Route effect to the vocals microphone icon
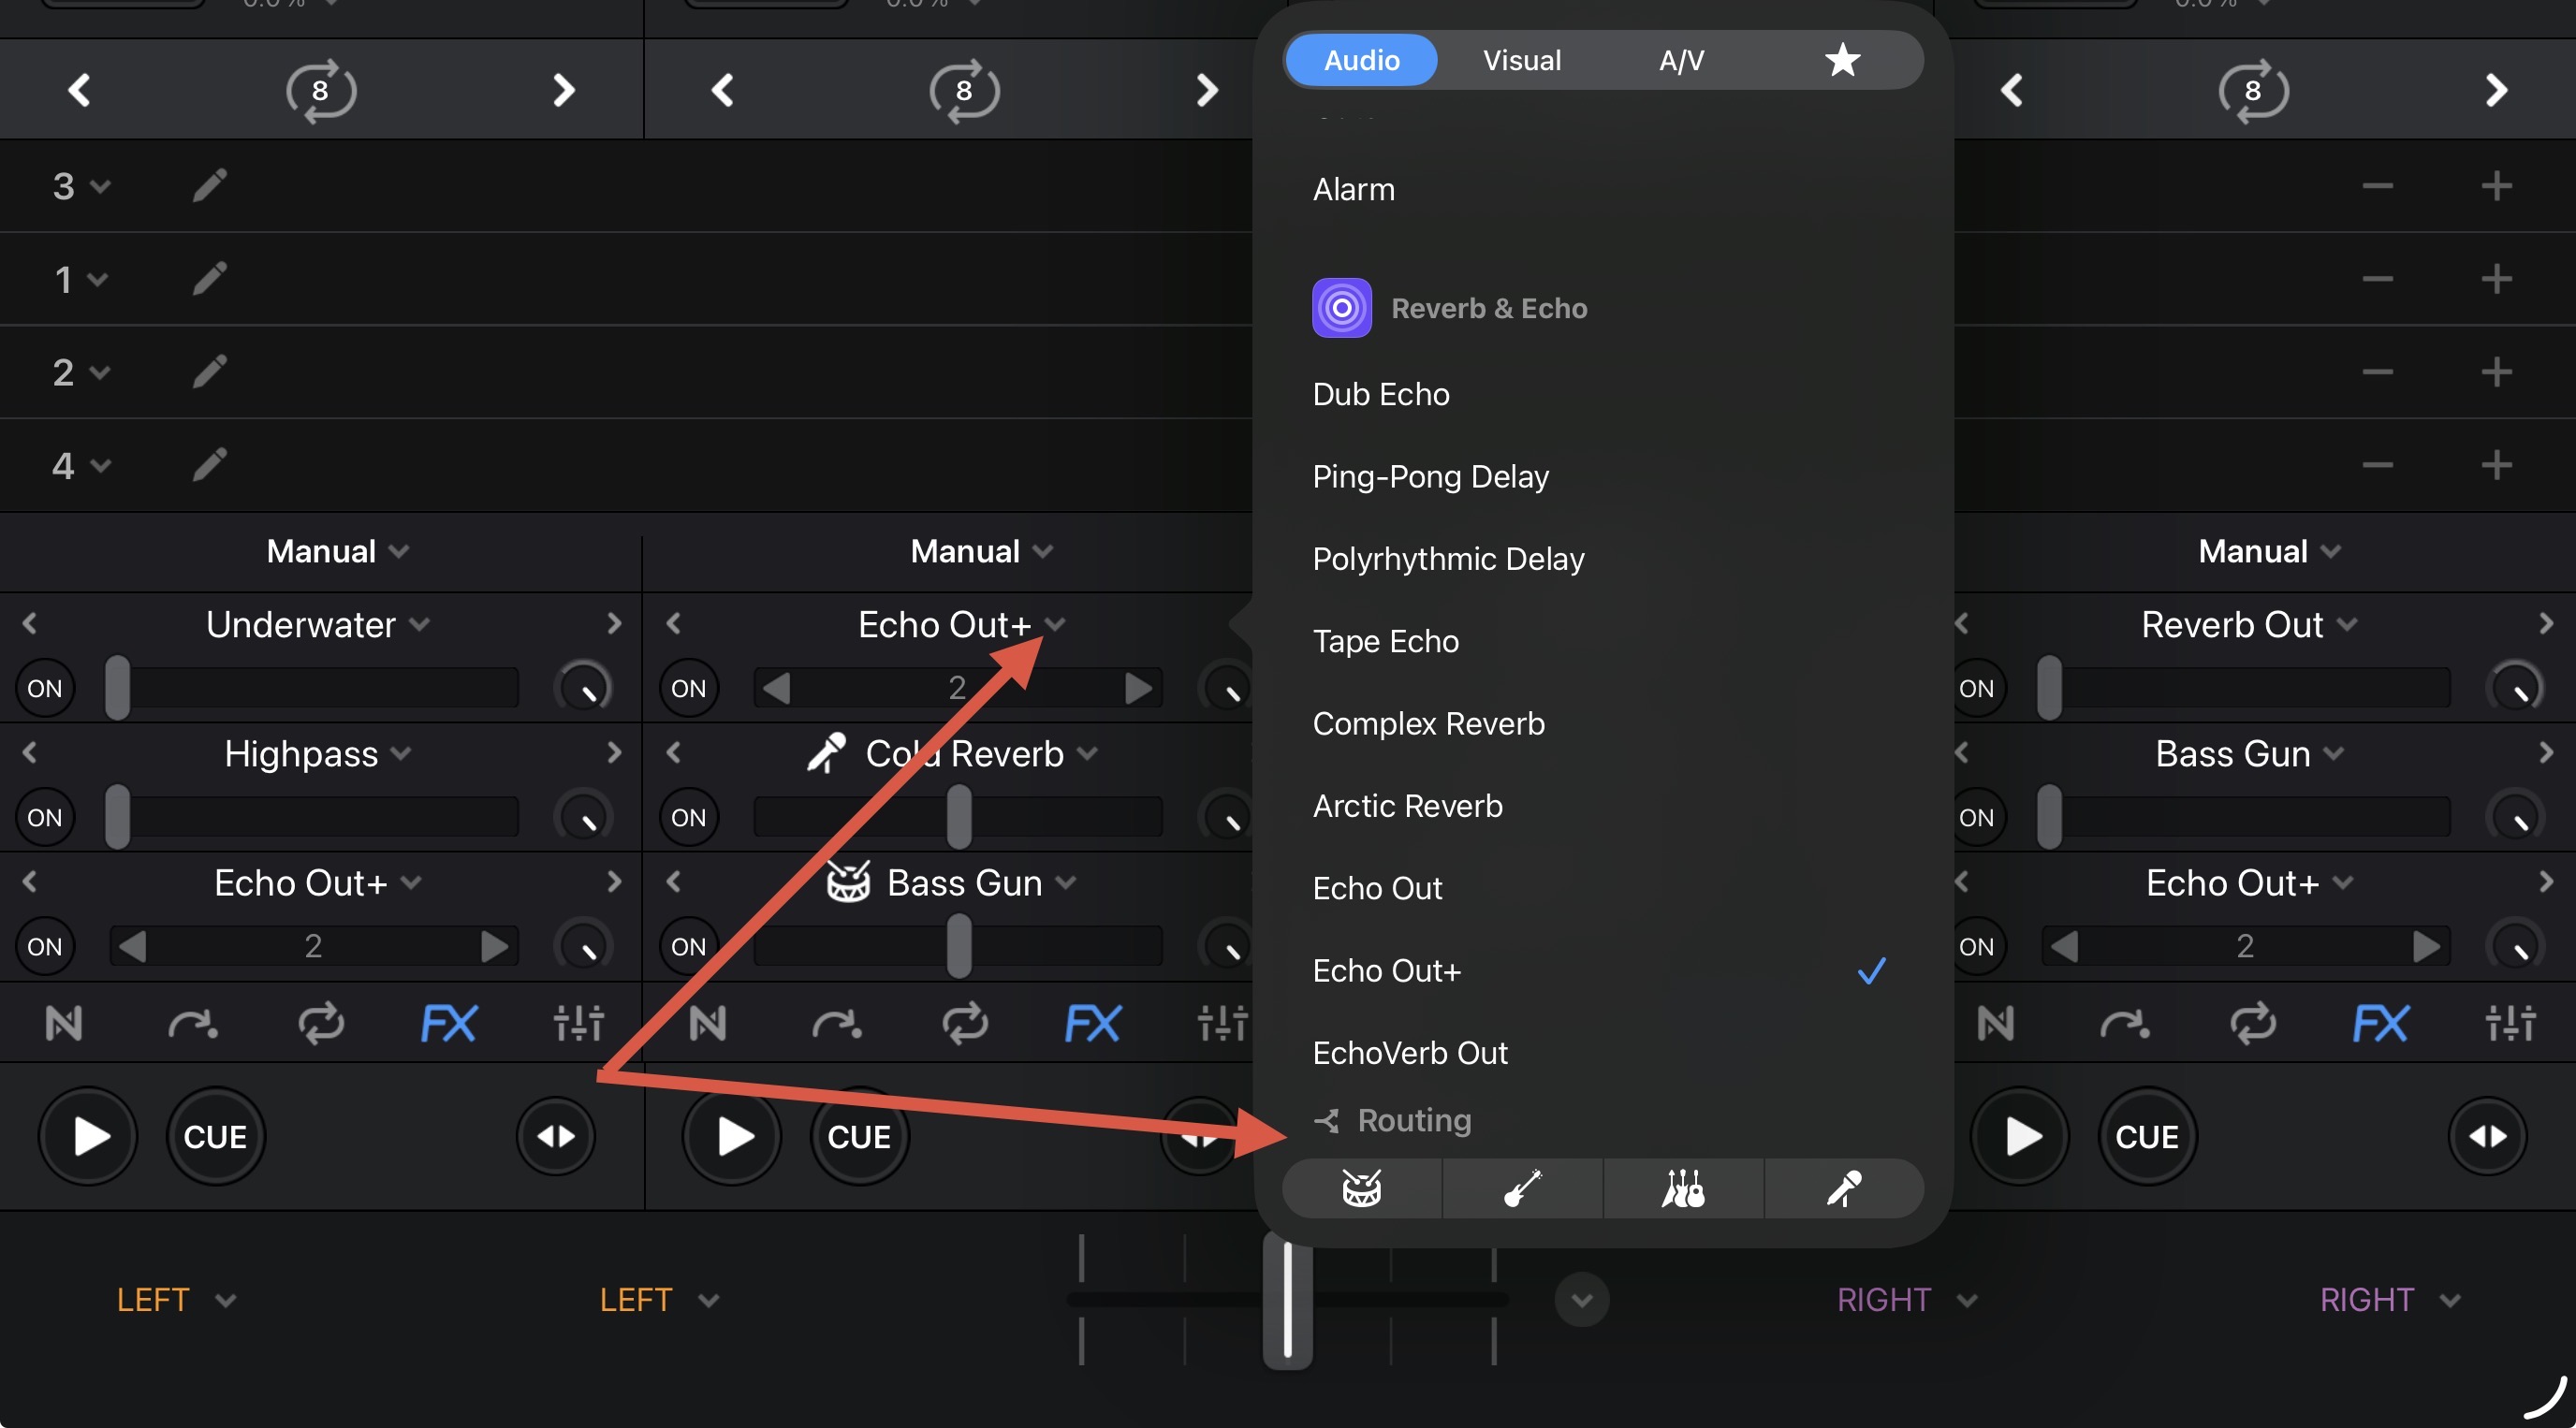 point(1843,1189)
